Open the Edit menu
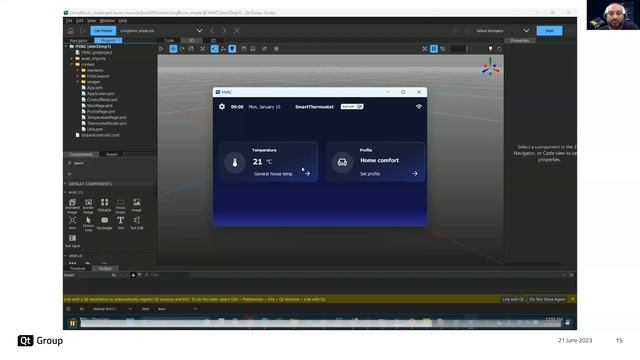The height and width of the screenshot is (360, 640). [x=80, y=20]
